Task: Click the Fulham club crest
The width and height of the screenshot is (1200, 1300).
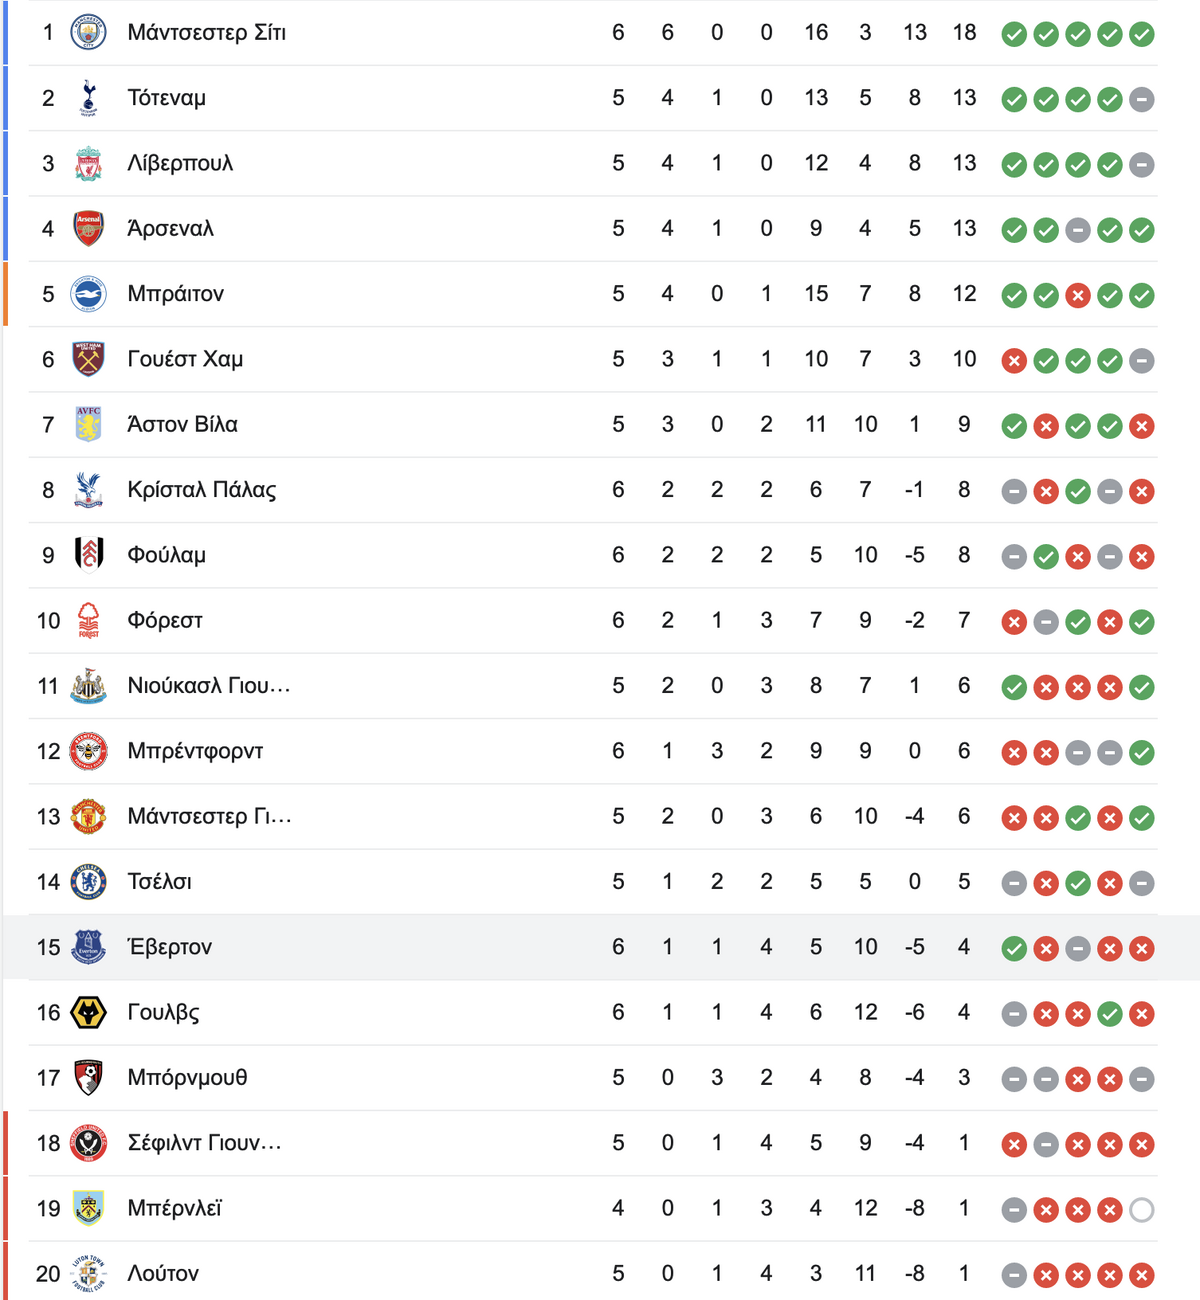Action: point(89,555)
